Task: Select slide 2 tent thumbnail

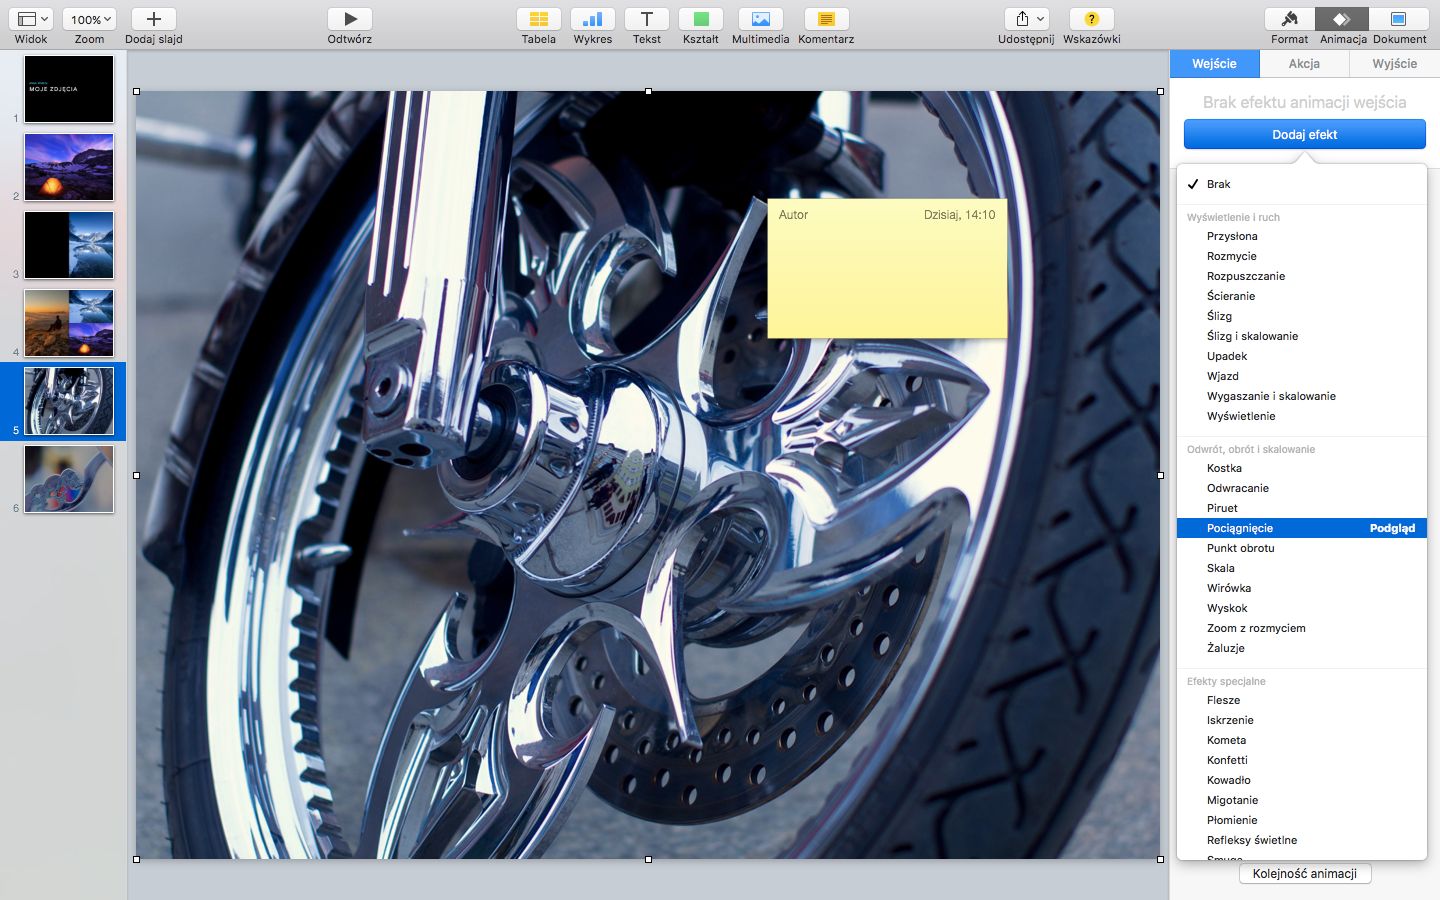Action: (x=69, y=167)
